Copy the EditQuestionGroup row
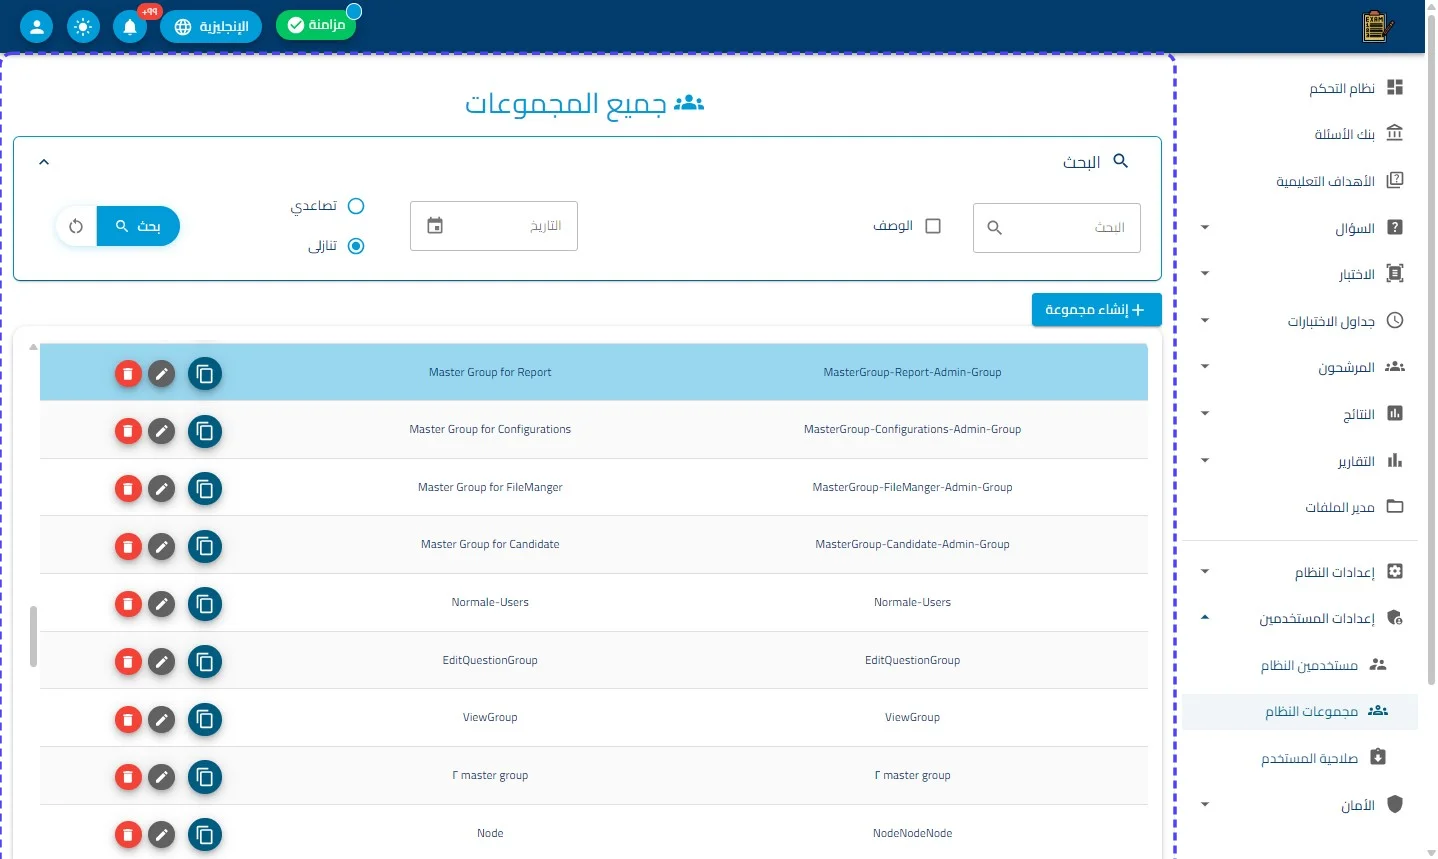This screenshot has width=1438, height=859. (x=205, y=662)
